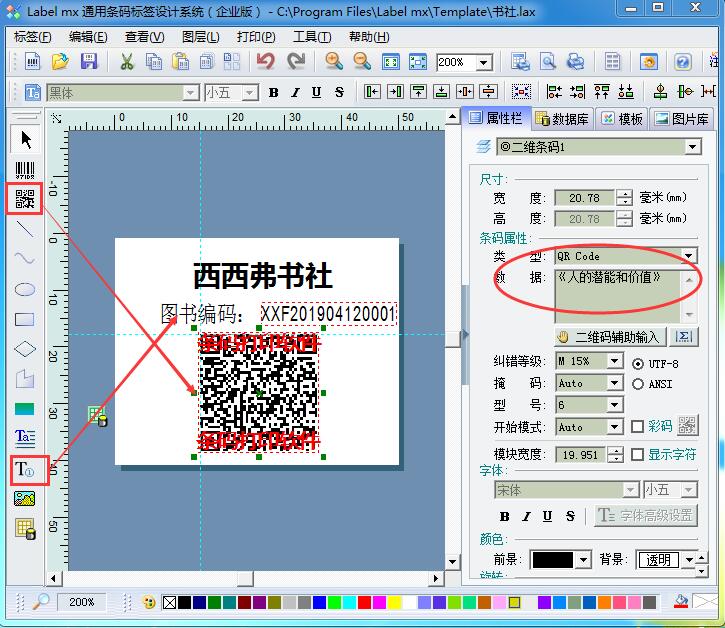Pick the red swatch in the color palette
The height and width of the screenshot is (628, 725).
pos(364,602)
